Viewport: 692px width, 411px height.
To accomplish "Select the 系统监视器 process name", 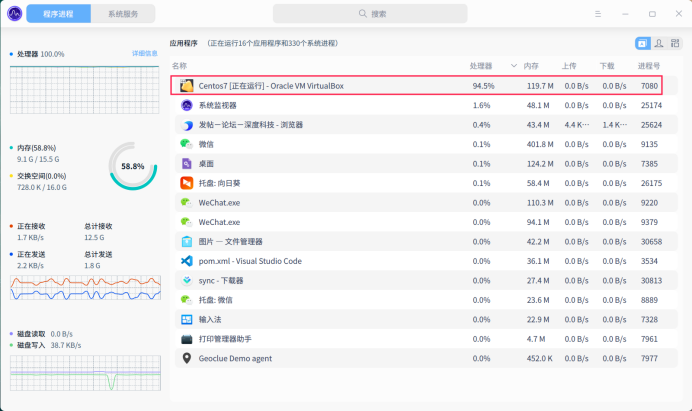I will (x=218, y=105).
